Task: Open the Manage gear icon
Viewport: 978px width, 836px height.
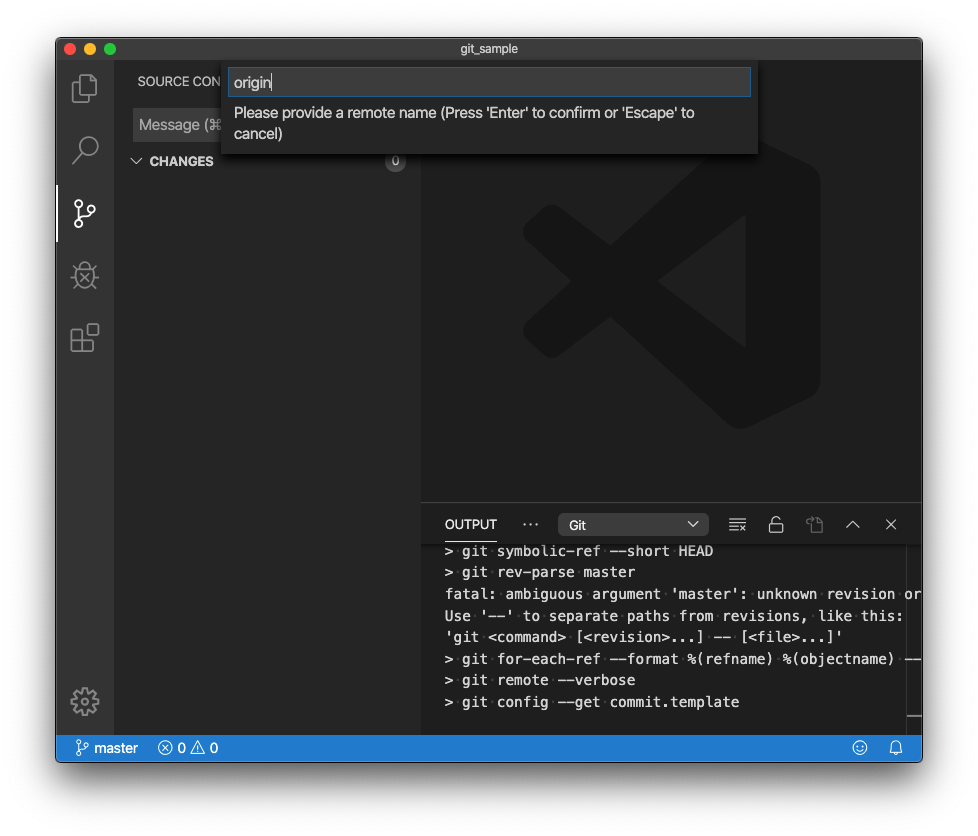Action: click(x=85, y=702)
